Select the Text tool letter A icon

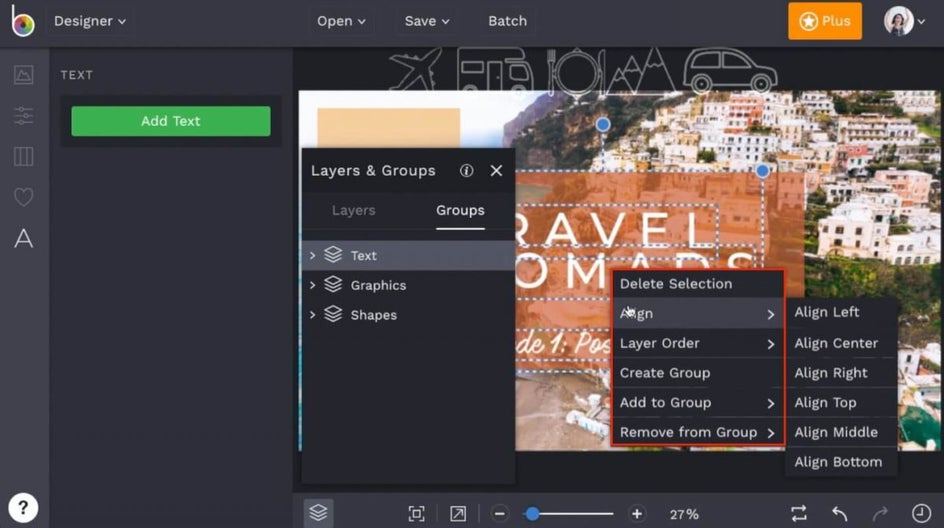pyautogui.click(x=23, y=238)
